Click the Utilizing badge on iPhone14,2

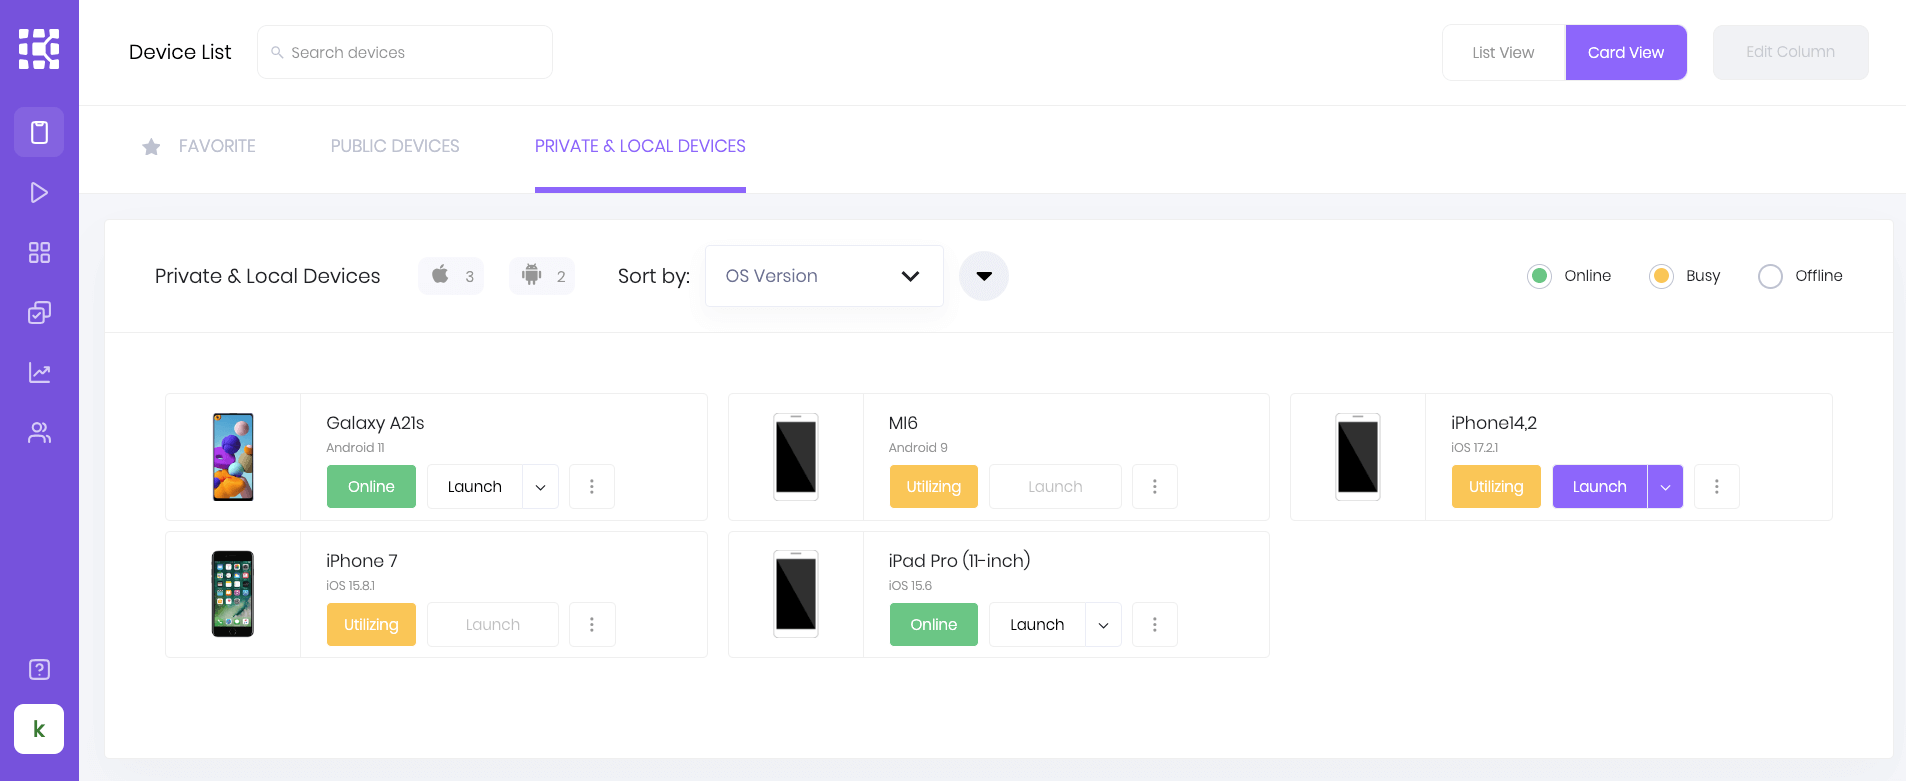click(x=1496, y=487)
